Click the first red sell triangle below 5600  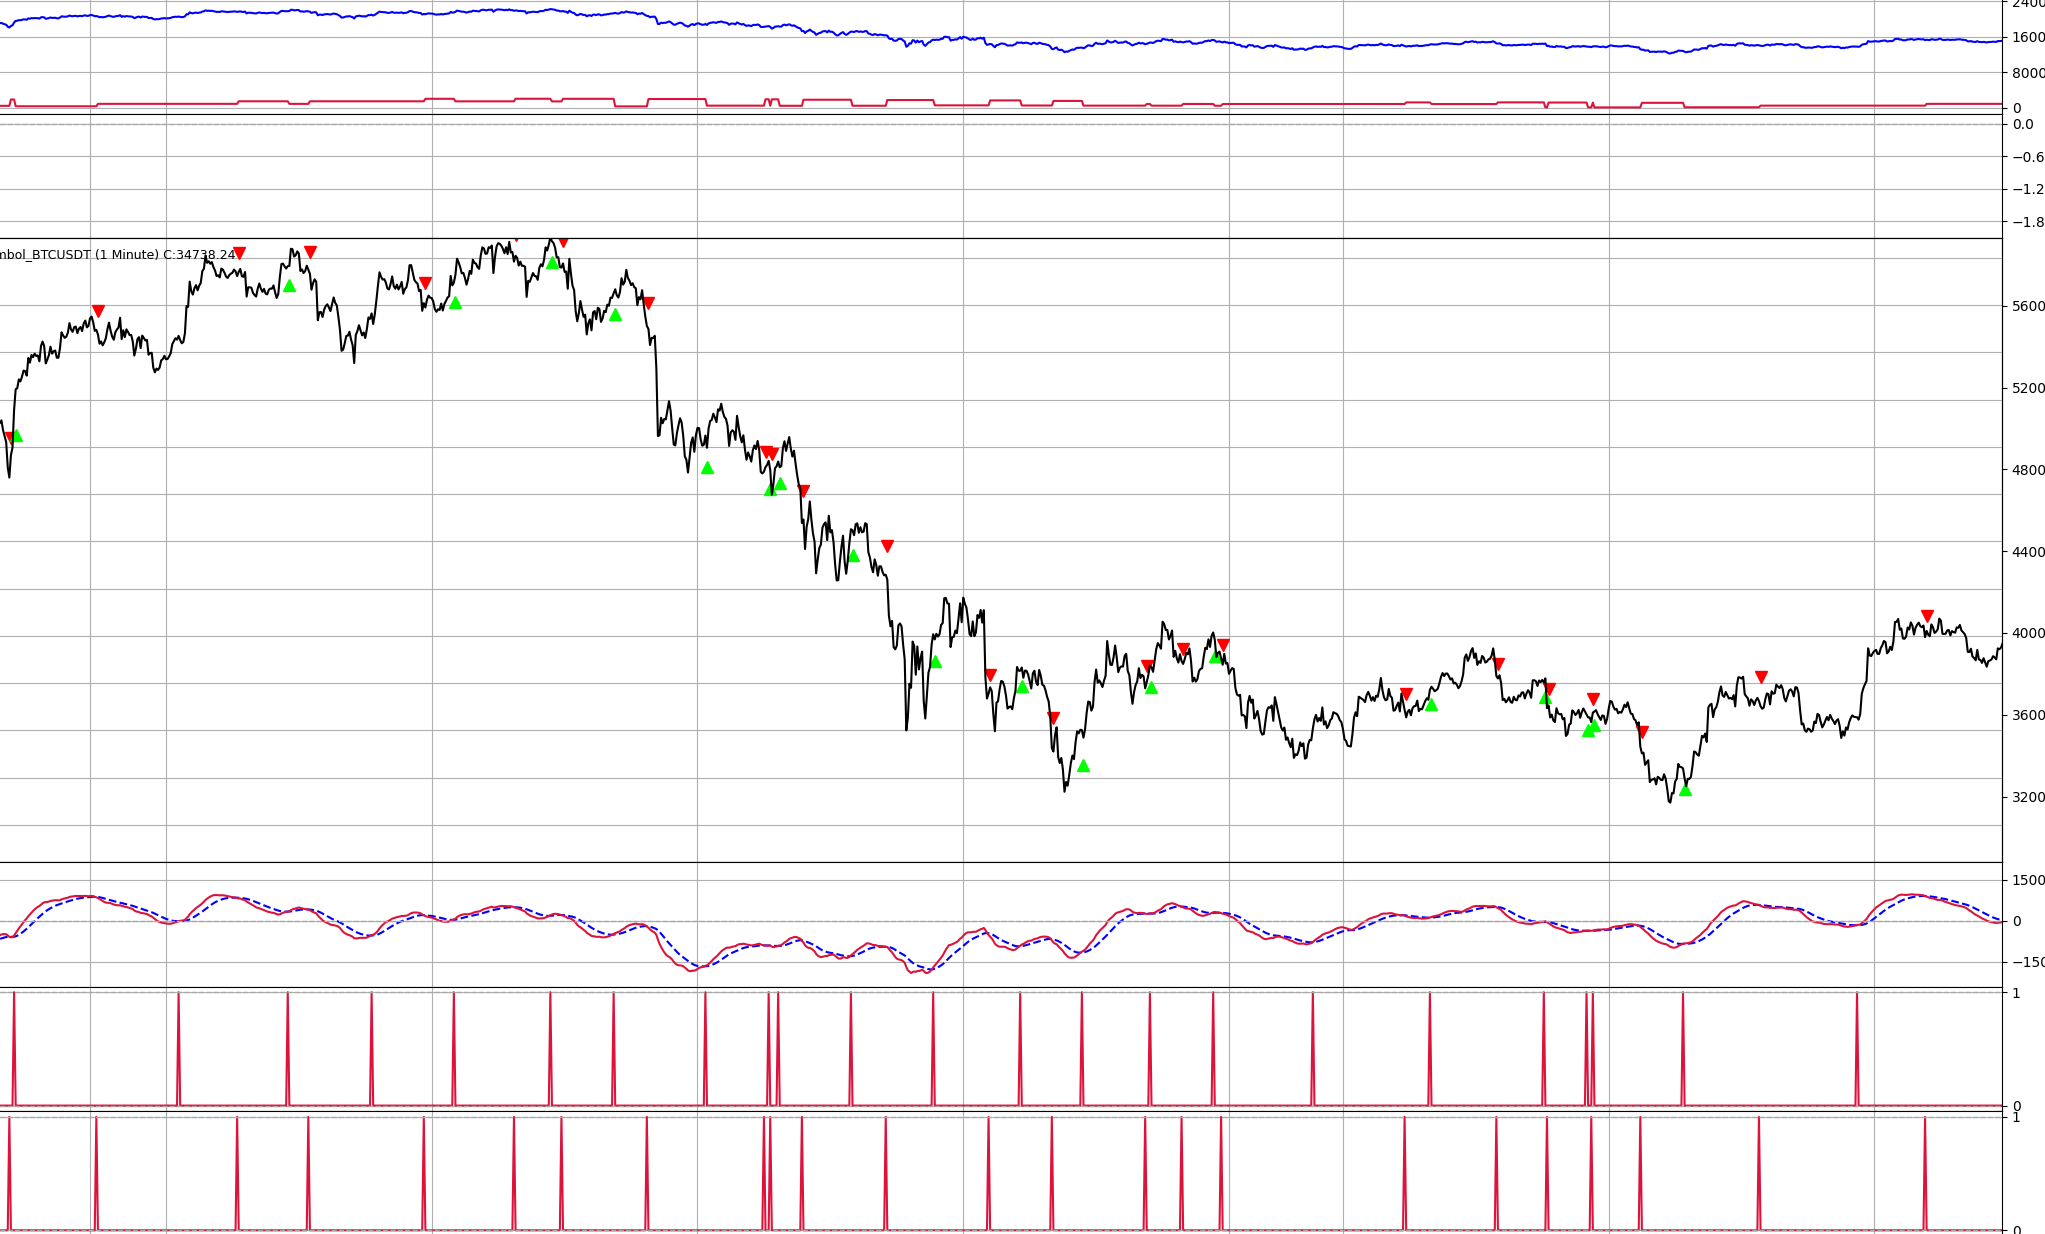[x=98, y=311]
